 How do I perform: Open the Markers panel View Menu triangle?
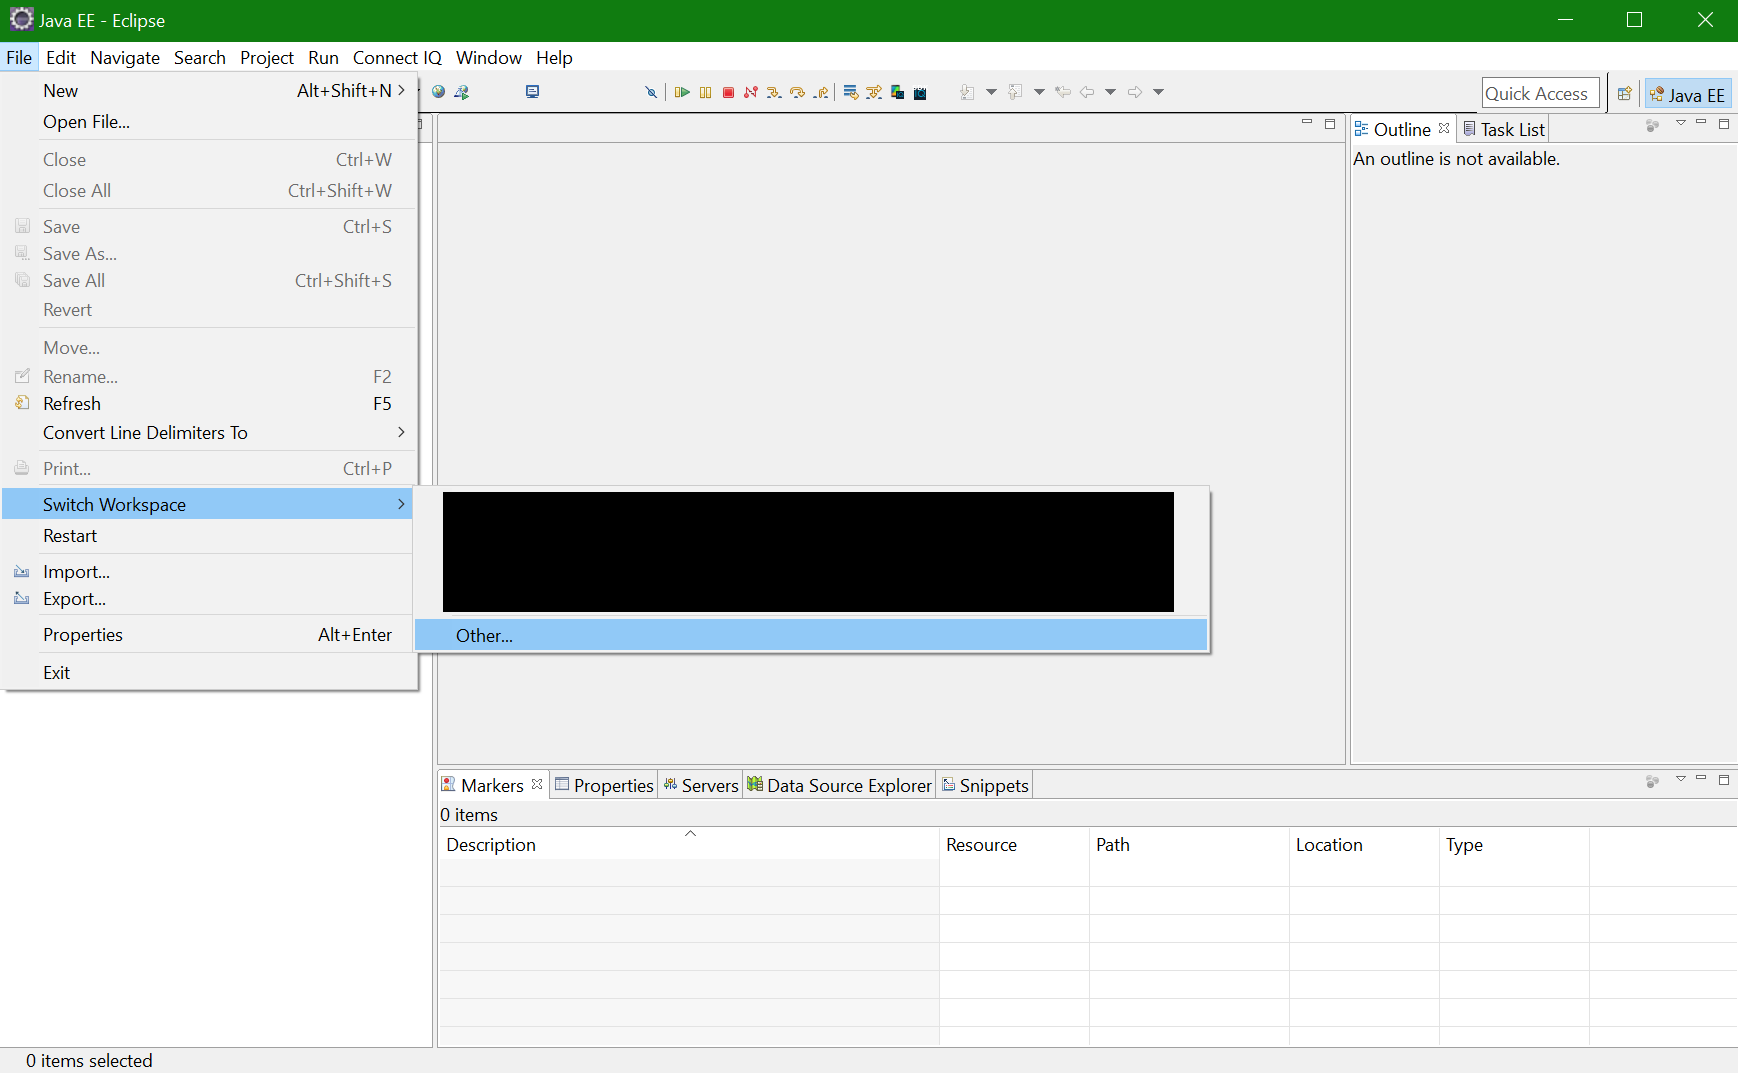coord(1681,779)
